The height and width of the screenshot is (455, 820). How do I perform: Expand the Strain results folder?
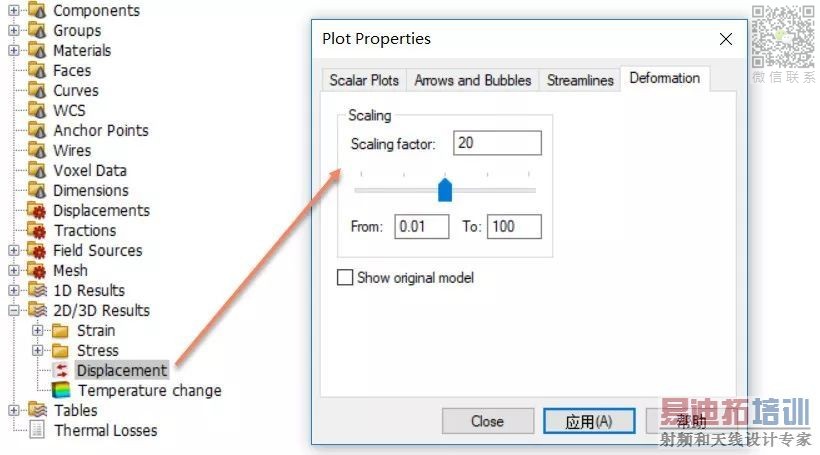pos(38,331)
